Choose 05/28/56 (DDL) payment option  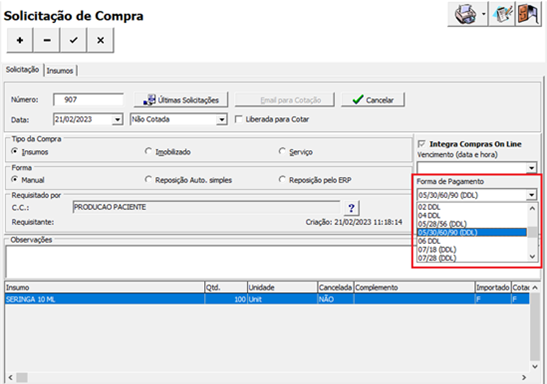click(x=472, y=224)
